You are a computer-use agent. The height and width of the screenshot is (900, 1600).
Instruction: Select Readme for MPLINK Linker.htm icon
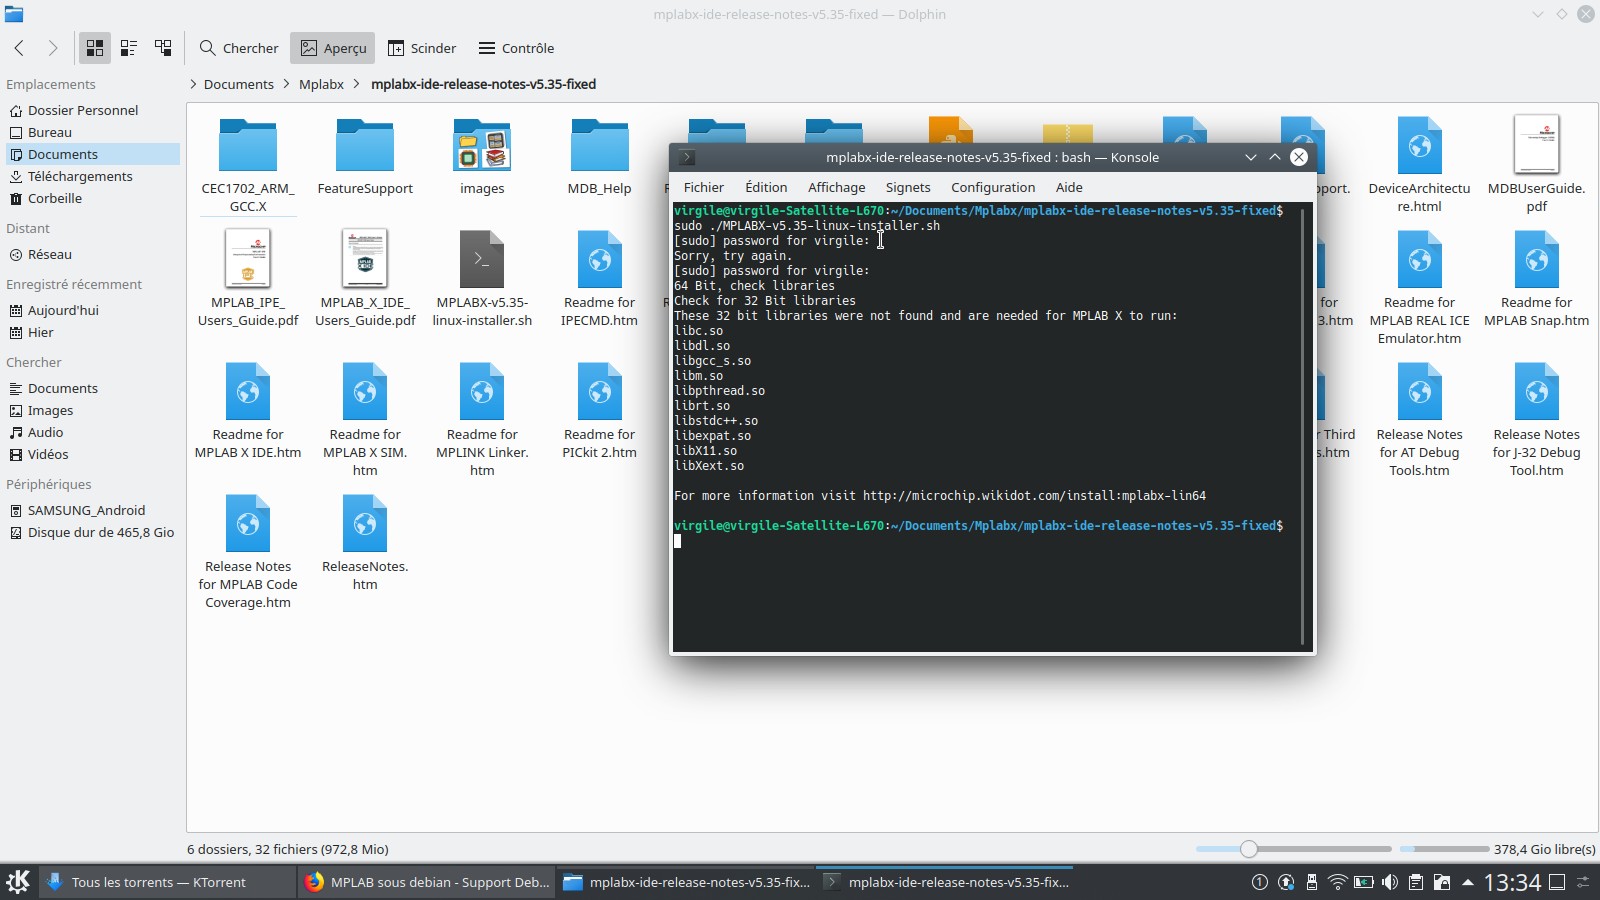pos(482,391)
